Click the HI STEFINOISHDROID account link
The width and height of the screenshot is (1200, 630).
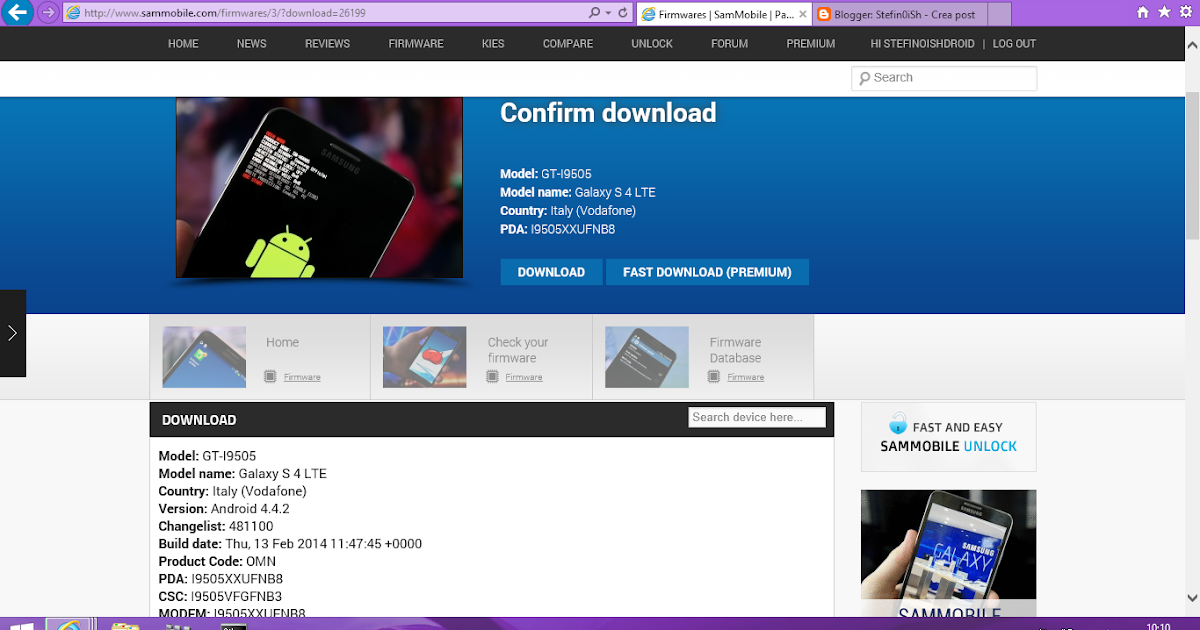click(x=924, y=44)
